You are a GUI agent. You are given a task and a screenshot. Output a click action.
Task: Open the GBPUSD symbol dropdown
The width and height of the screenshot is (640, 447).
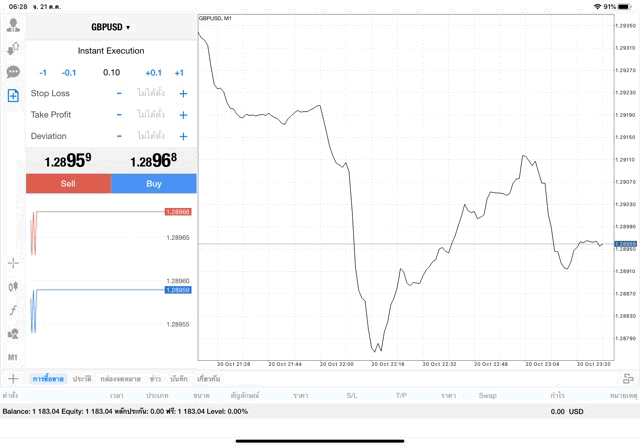[111, 27]
